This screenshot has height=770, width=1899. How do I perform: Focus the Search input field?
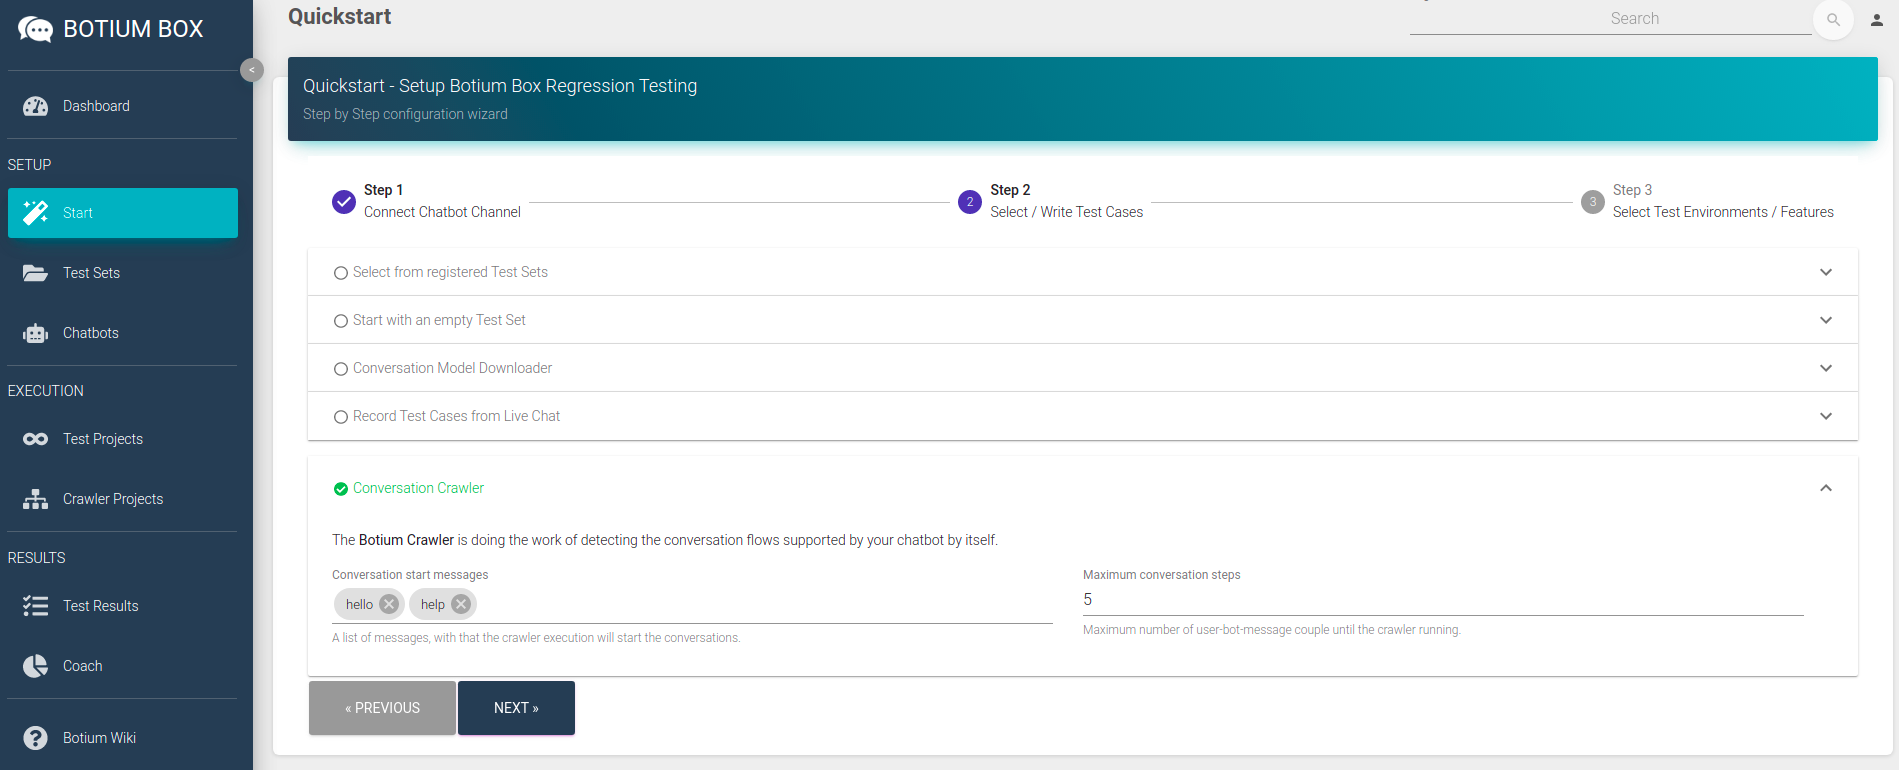pyautogui.click(x=1610, y=19)
